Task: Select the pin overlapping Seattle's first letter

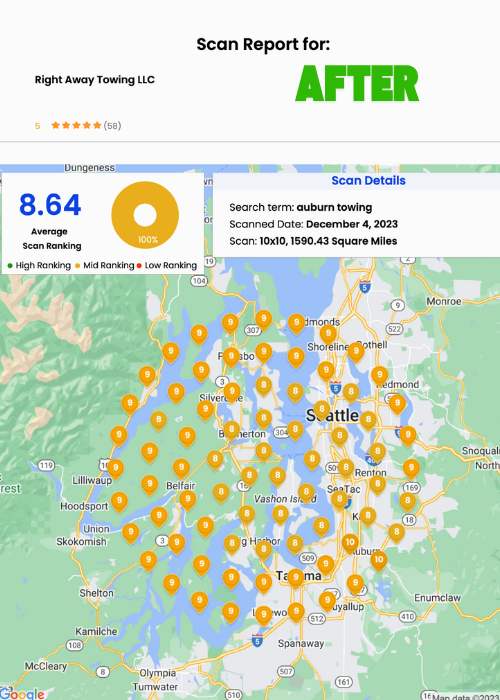Action: [321, 411]
